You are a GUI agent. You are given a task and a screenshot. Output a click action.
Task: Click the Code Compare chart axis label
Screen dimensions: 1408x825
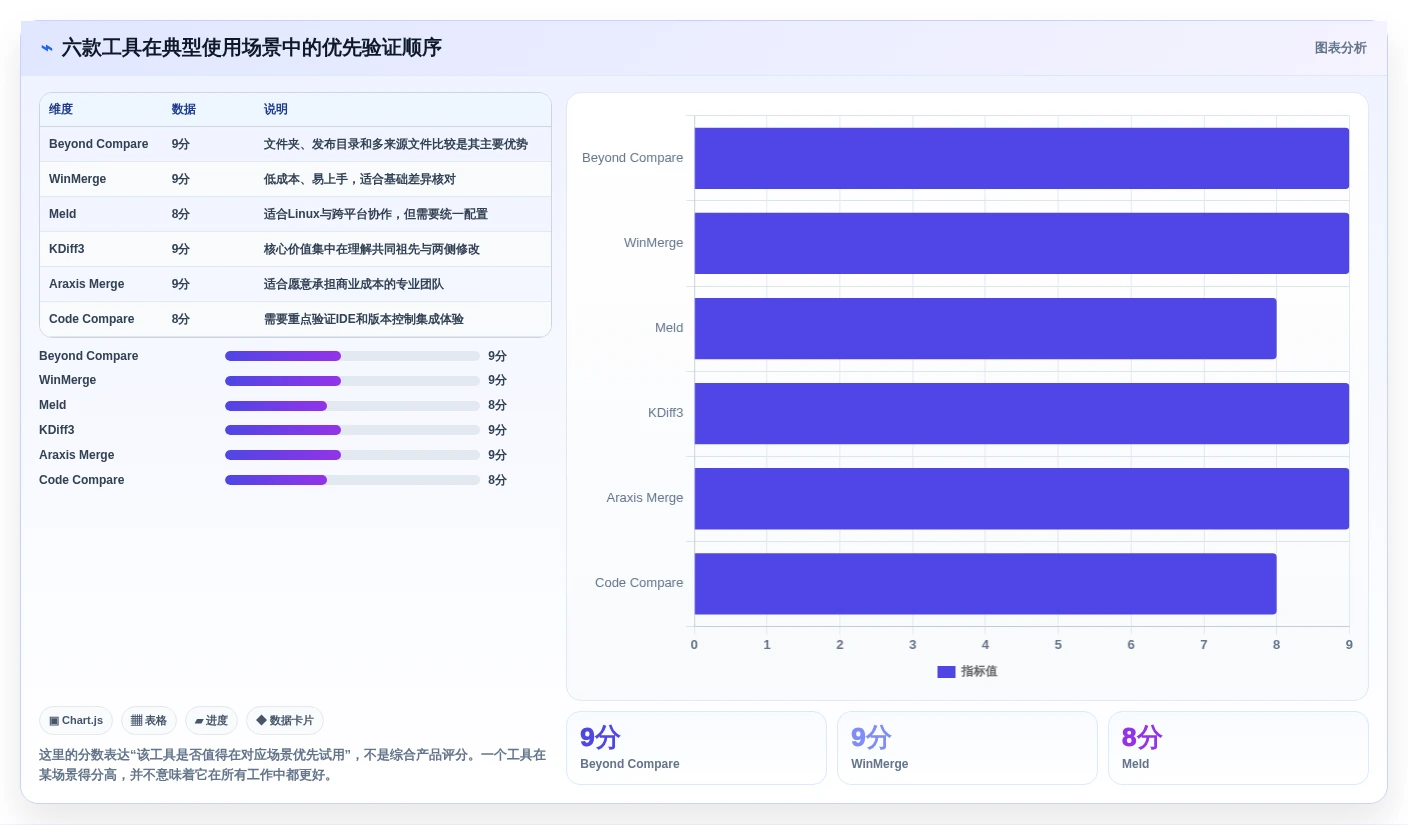pos(639,583)
